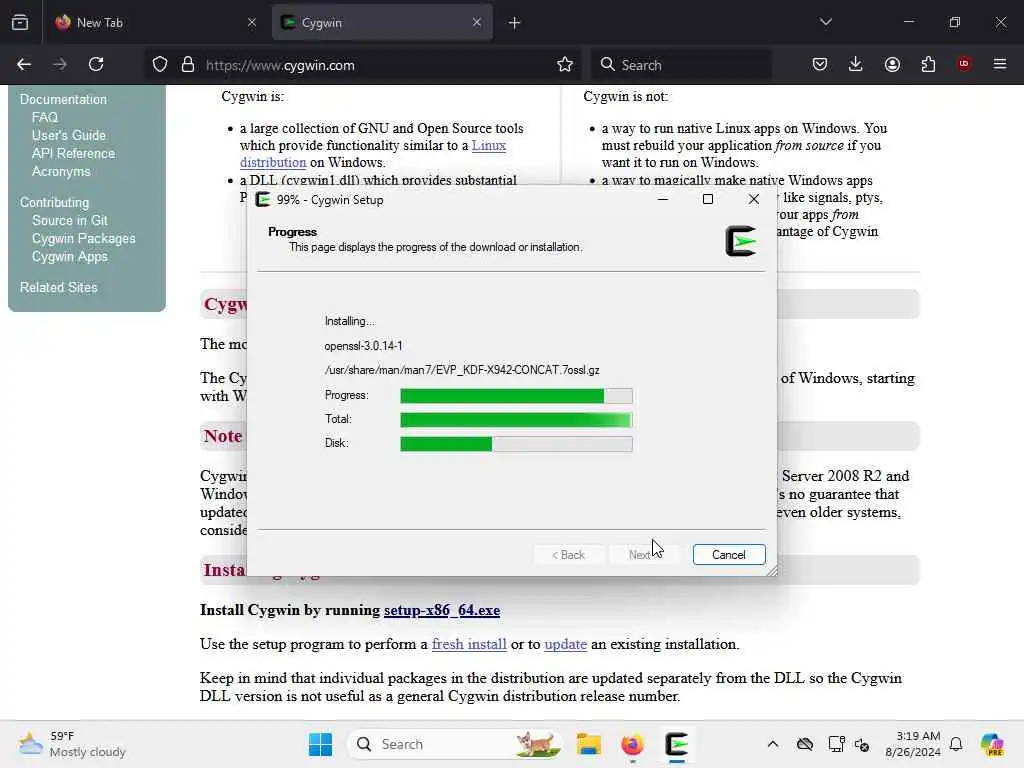Show hidden system tray icons
The height and width of the screenshot is (768, 1024).
pos(773,744)
